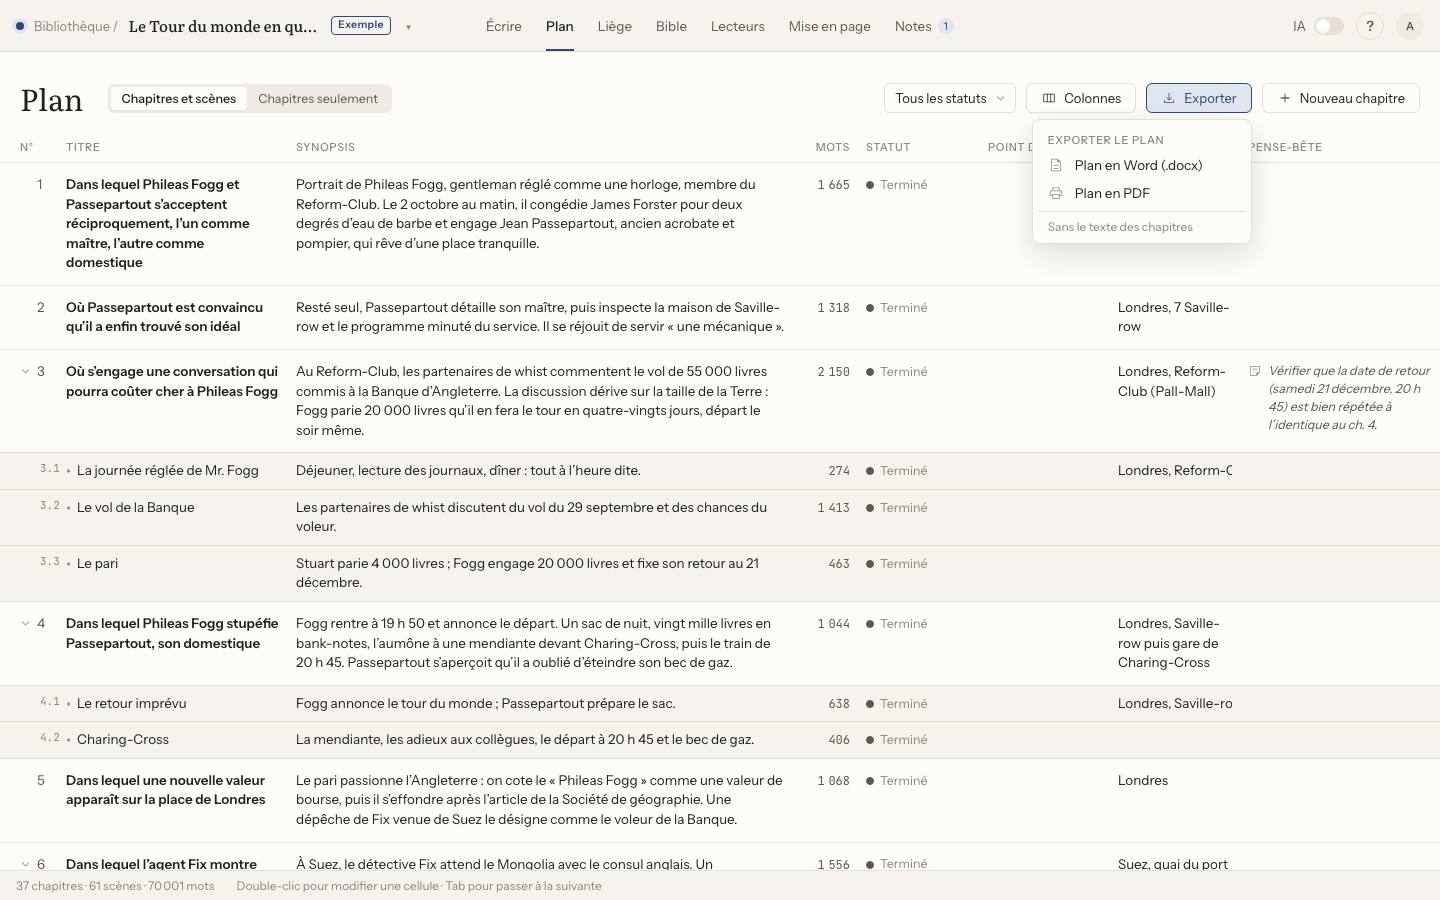The width and height of the screenshot is (1440, 900).
Task: Click scene 'La journée réglée de Mr. Fogg'
Action: [x=168, y=470]
